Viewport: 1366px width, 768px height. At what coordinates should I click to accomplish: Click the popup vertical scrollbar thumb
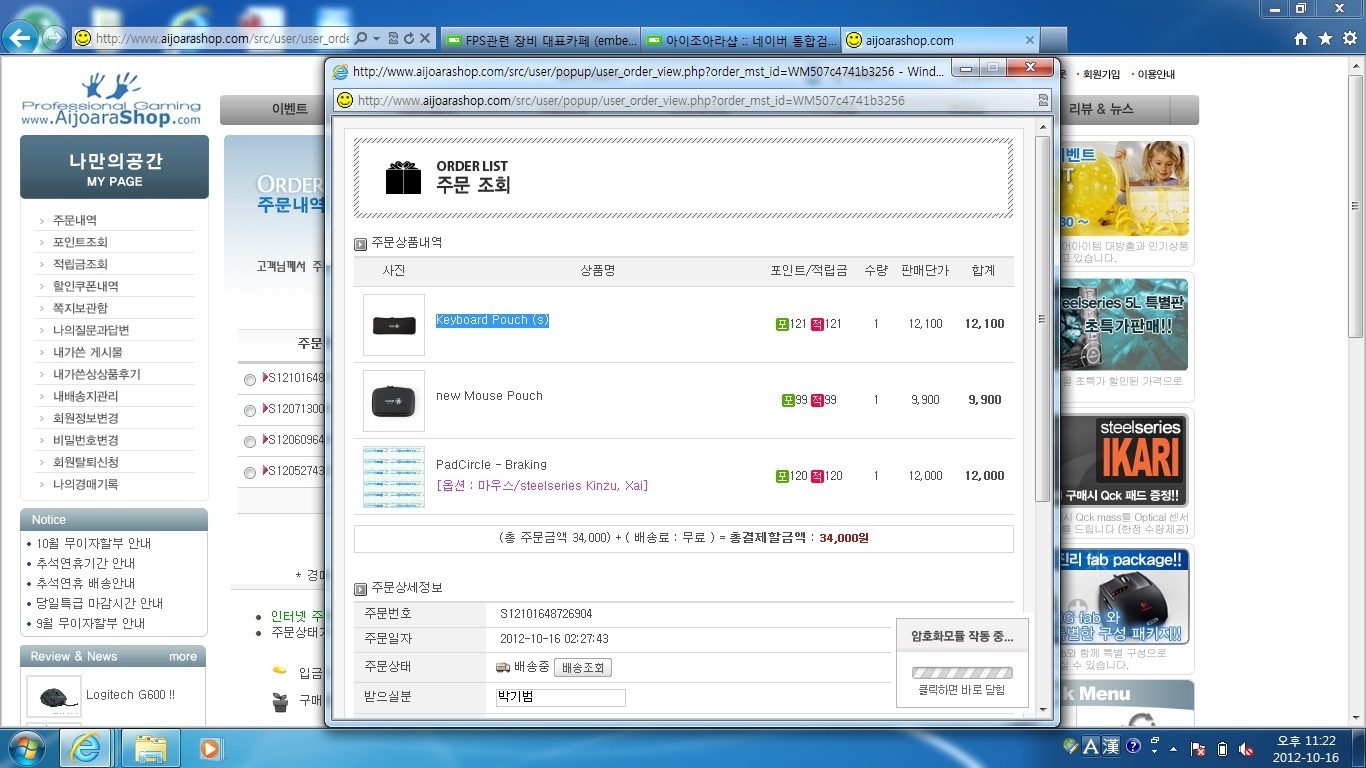[x=1042, y=319]
